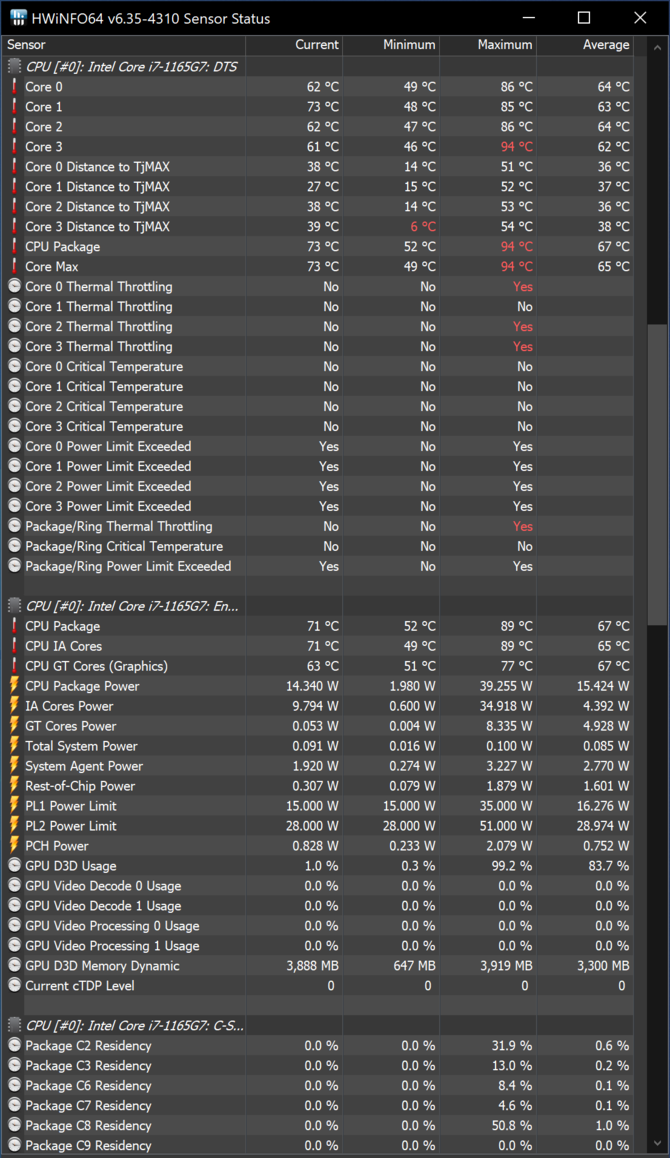This screenshot has height=1158, width=670.
Task: Click the red 6 °C minimum value
Action: (423, 226)
